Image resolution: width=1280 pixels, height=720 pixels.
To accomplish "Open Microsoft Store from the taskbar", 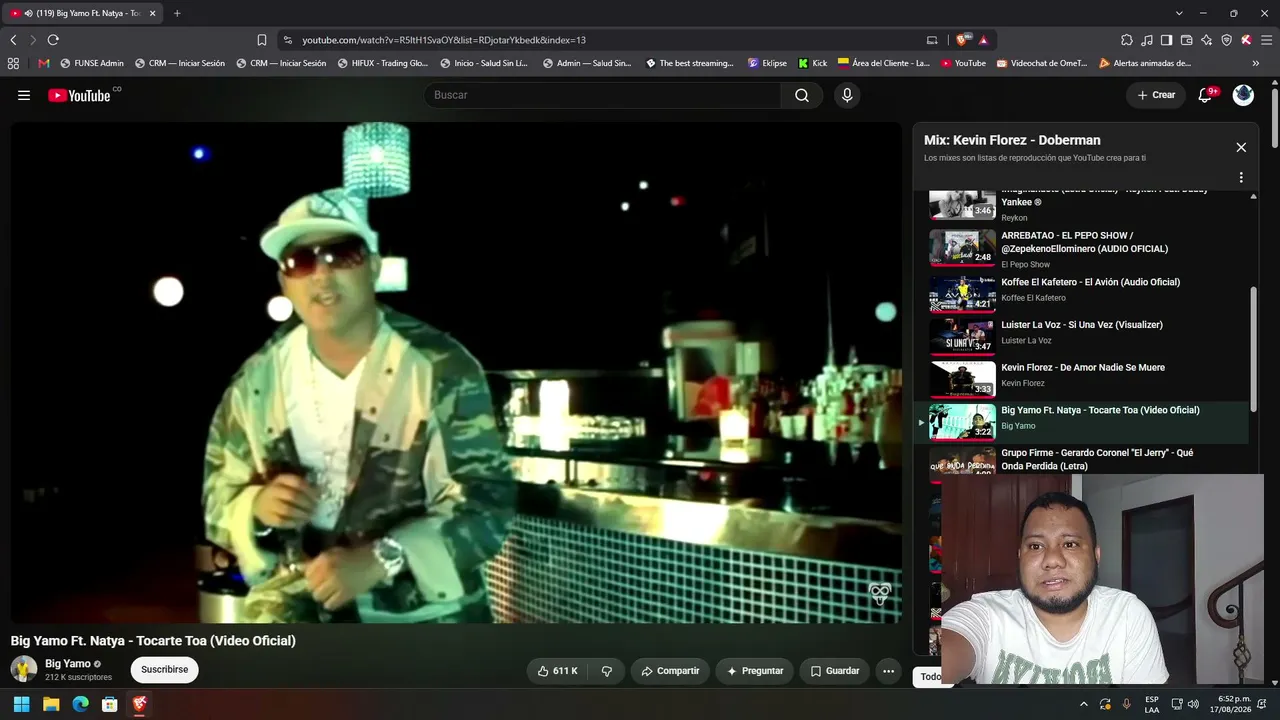I will coord(110,704).
